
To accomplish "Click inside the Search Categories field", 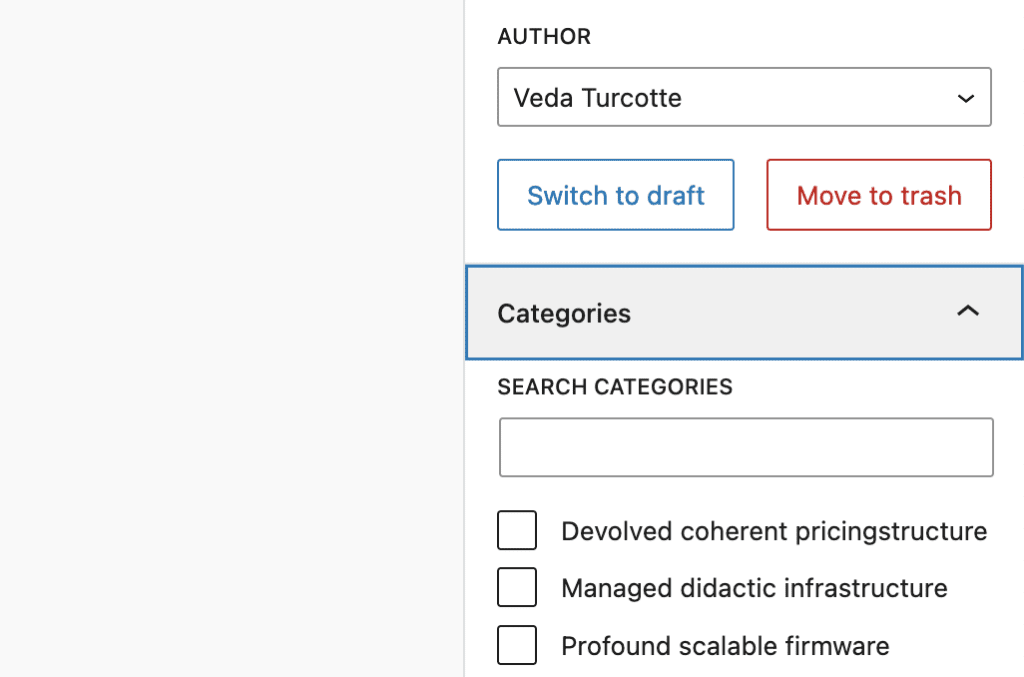I will coord(744,447).
